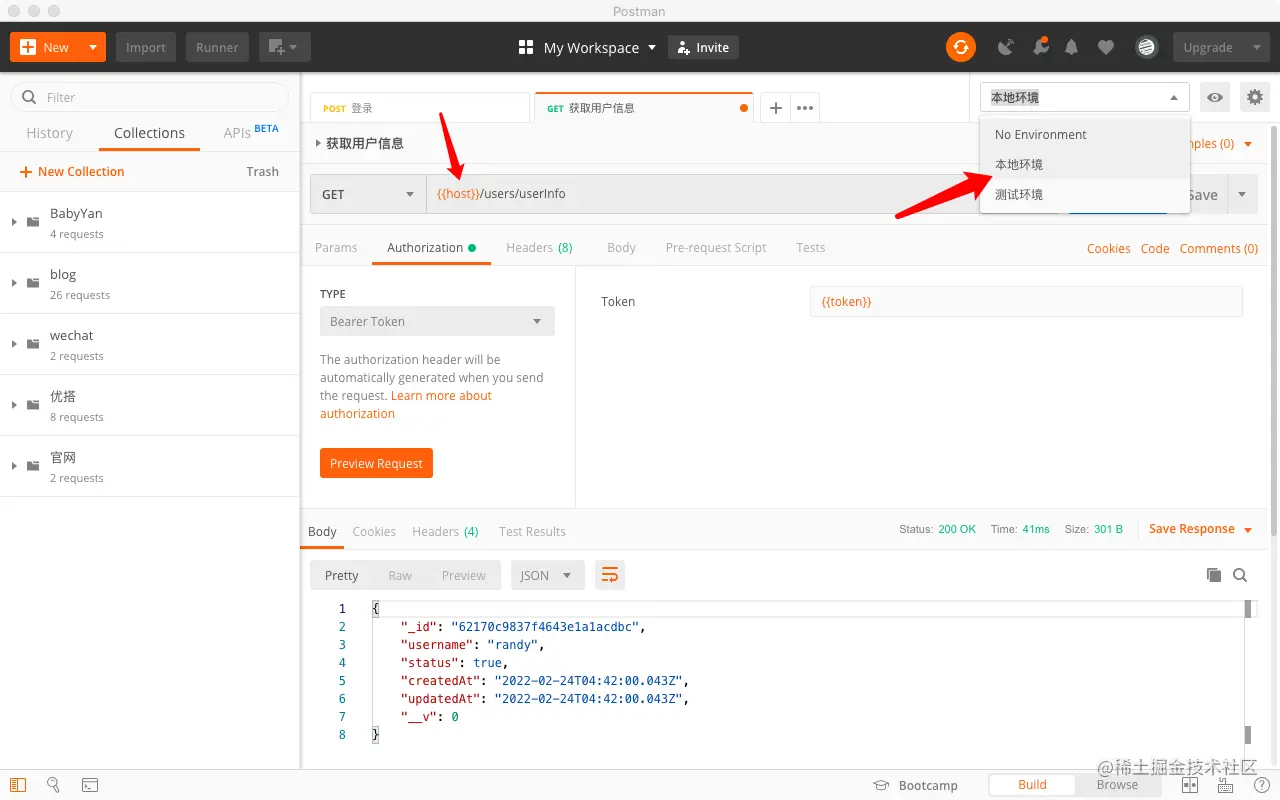
Task: Click the Runner button
Action: click(x=217, y=47)
